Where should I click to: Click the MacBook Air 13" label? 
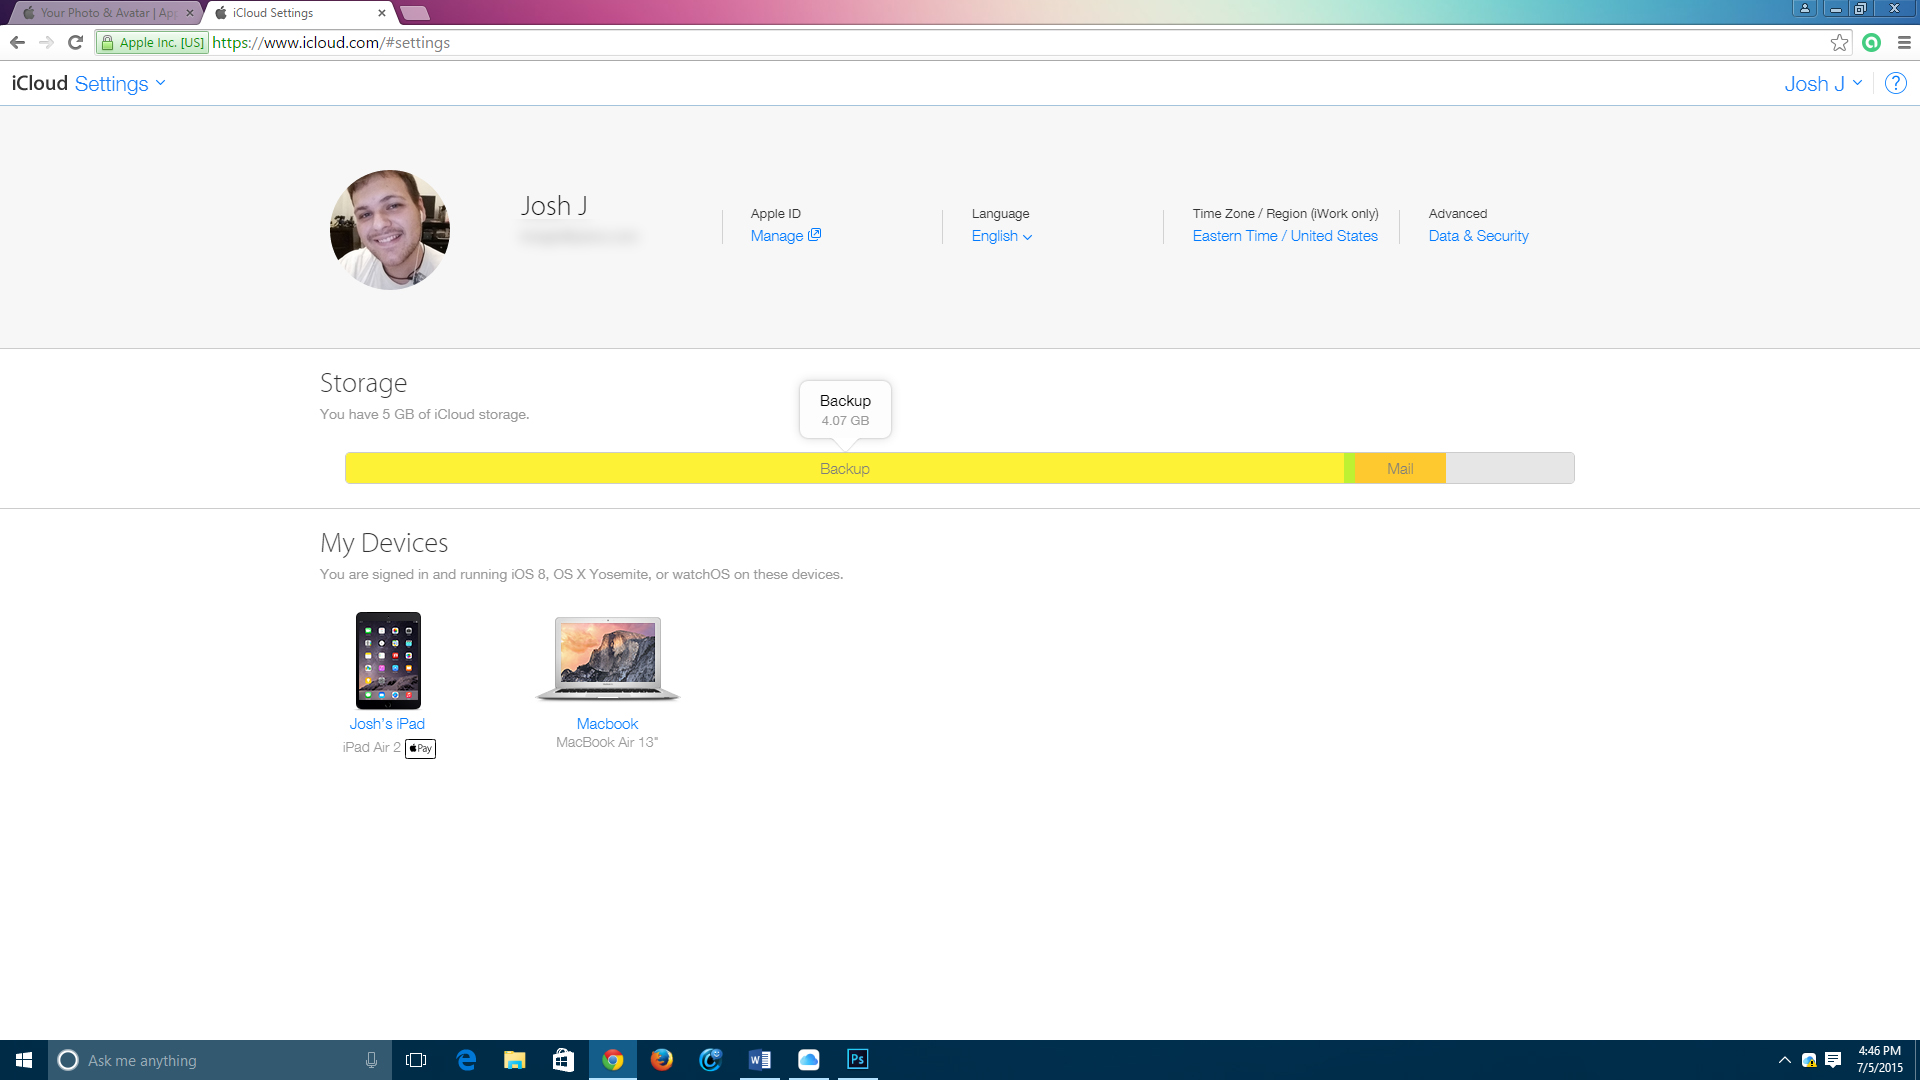[607, 743]
